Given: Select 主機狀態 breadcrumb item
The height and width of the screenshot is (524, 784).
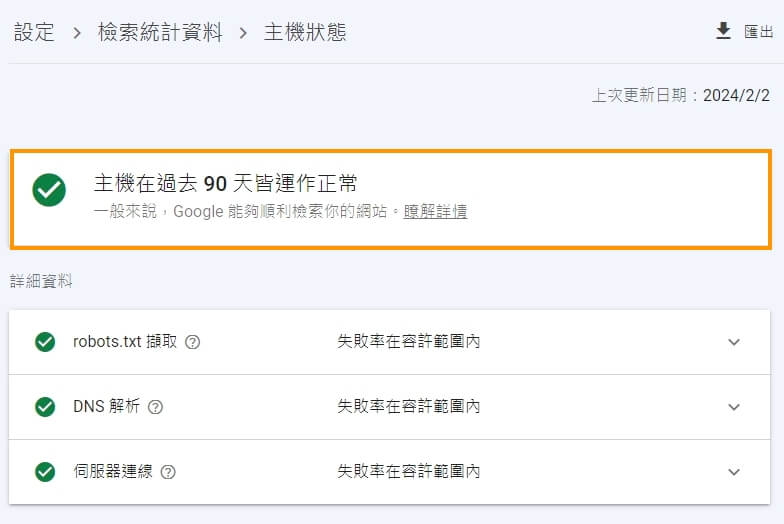Looking at the screenshot, I should pos(305,32).
